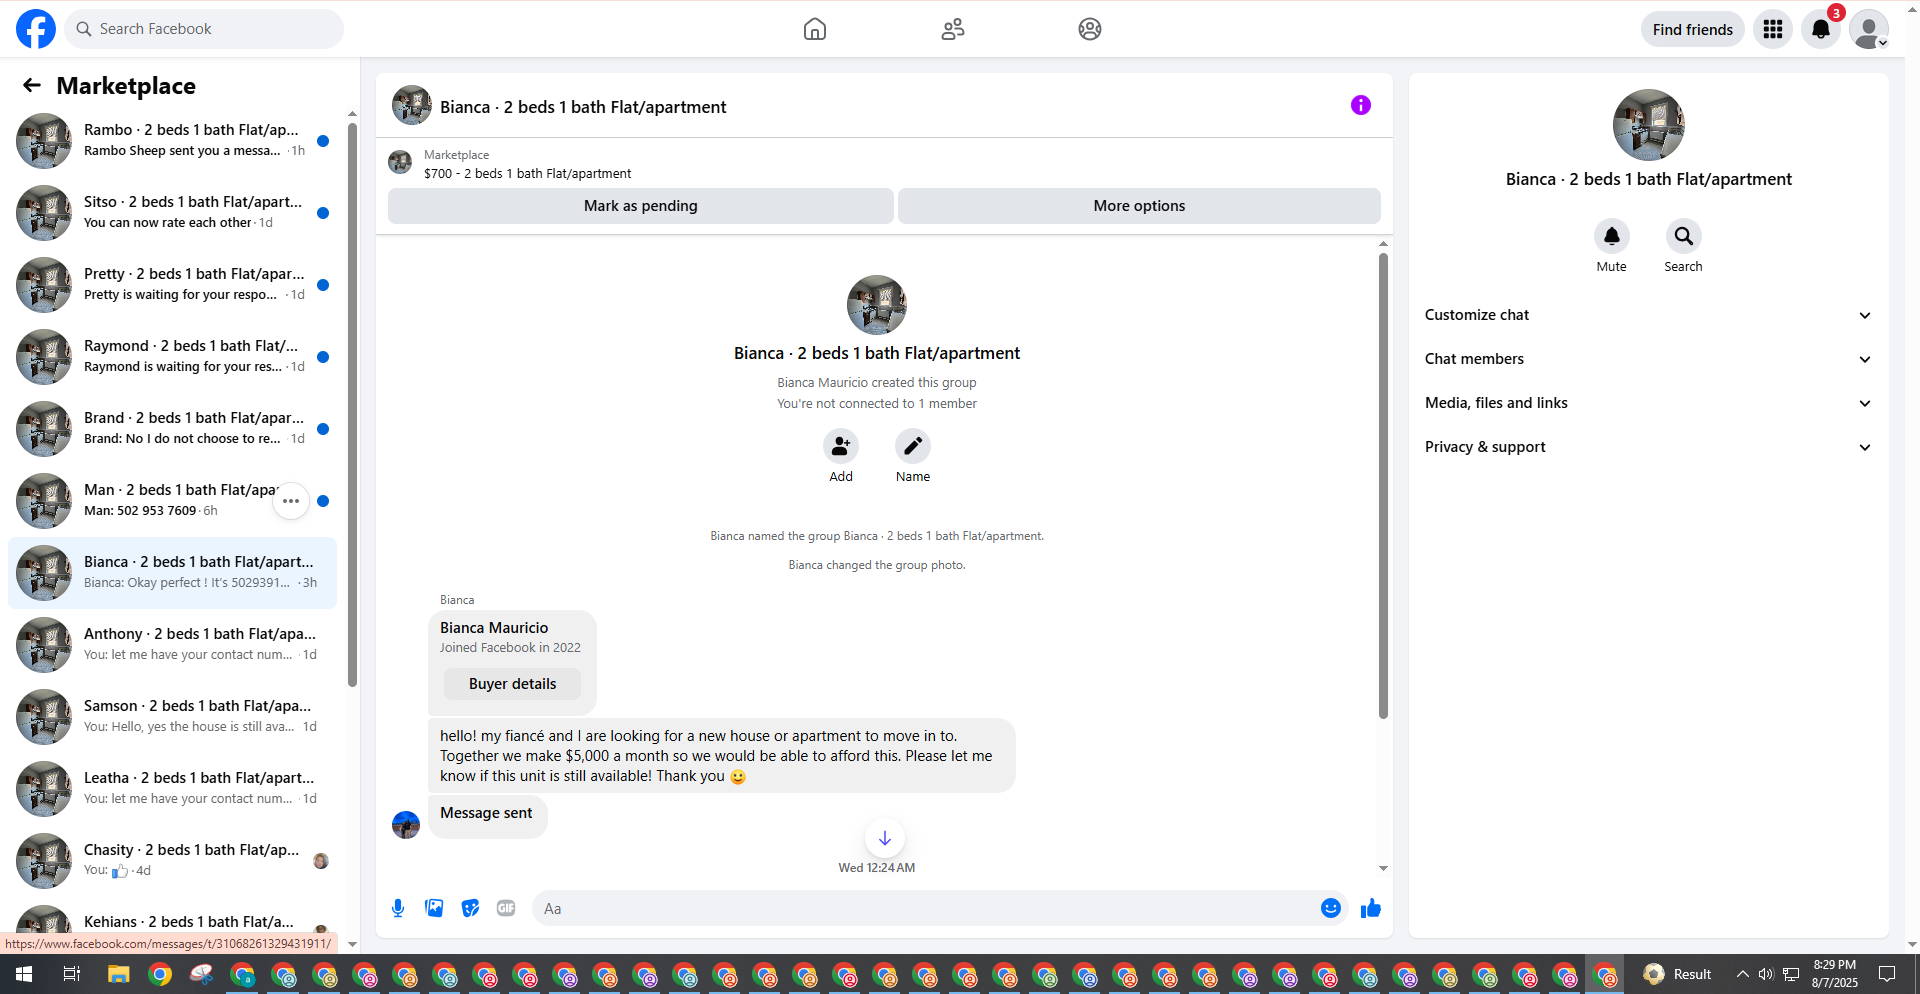Open options menu for Man conversation
The width and height of the screenshot is (1920, 994).
tap(291, 501)
